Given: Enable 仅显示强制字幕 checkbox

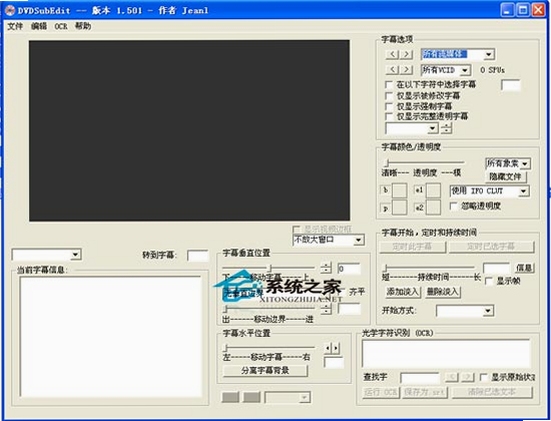Looking at the screenshot, I should coord(389,106).
